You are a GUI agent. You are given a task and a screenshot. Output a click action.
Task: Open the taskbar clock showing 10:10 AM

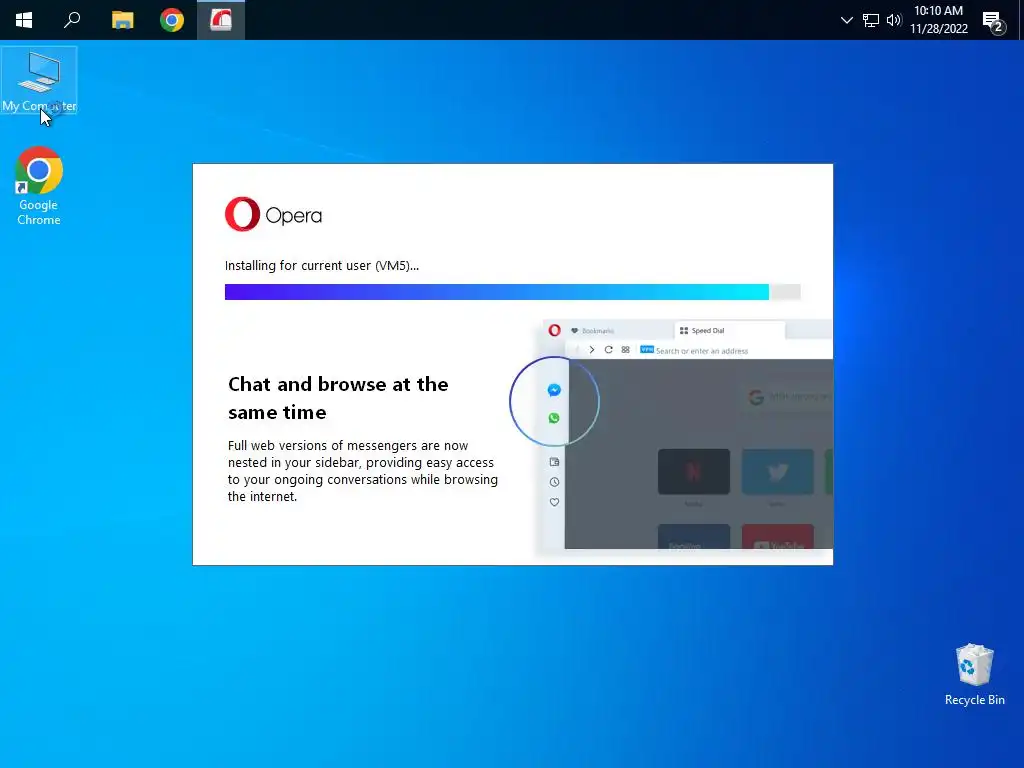938,20
